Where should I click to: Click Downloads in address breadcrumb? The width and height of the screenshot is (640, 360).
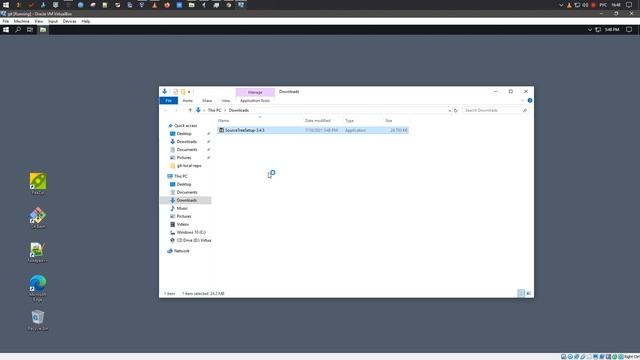pos(239,110)
